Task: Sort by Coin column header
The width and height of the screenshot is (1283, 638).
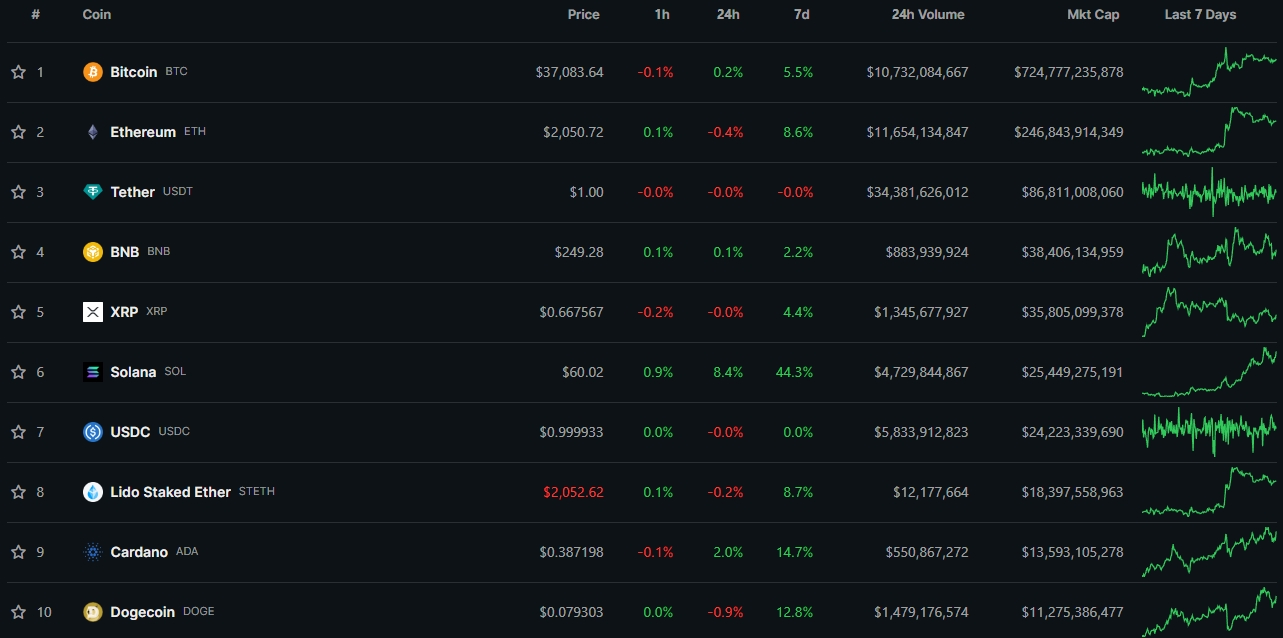Action: click(x=97, y=14)
